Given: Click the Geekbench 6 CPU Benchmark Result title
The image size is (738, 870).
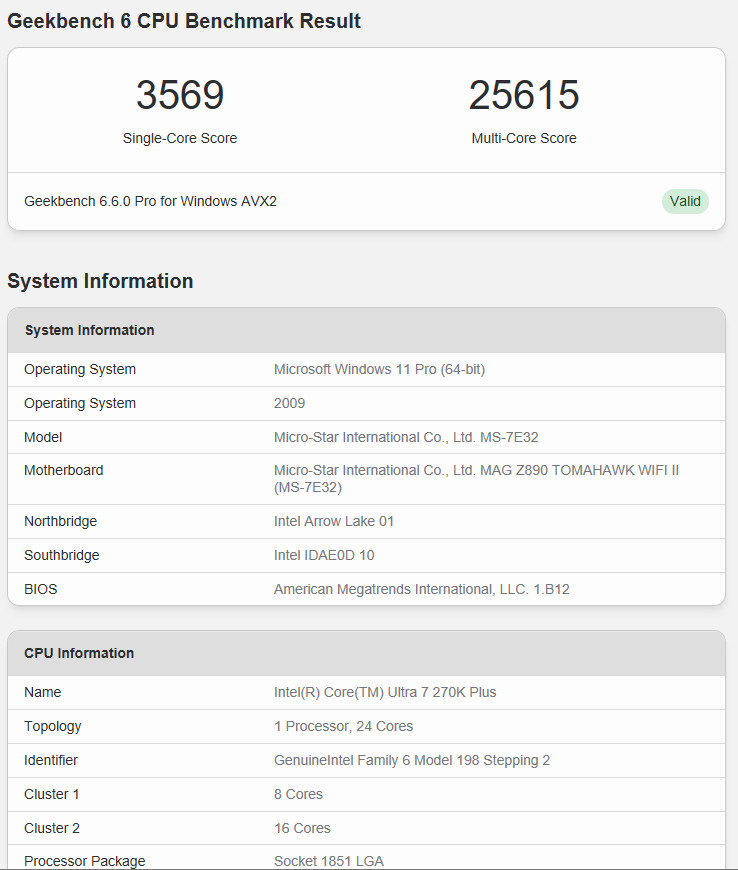Looking at the screenshot, I should pyautogui.click(x=184, y=21).
